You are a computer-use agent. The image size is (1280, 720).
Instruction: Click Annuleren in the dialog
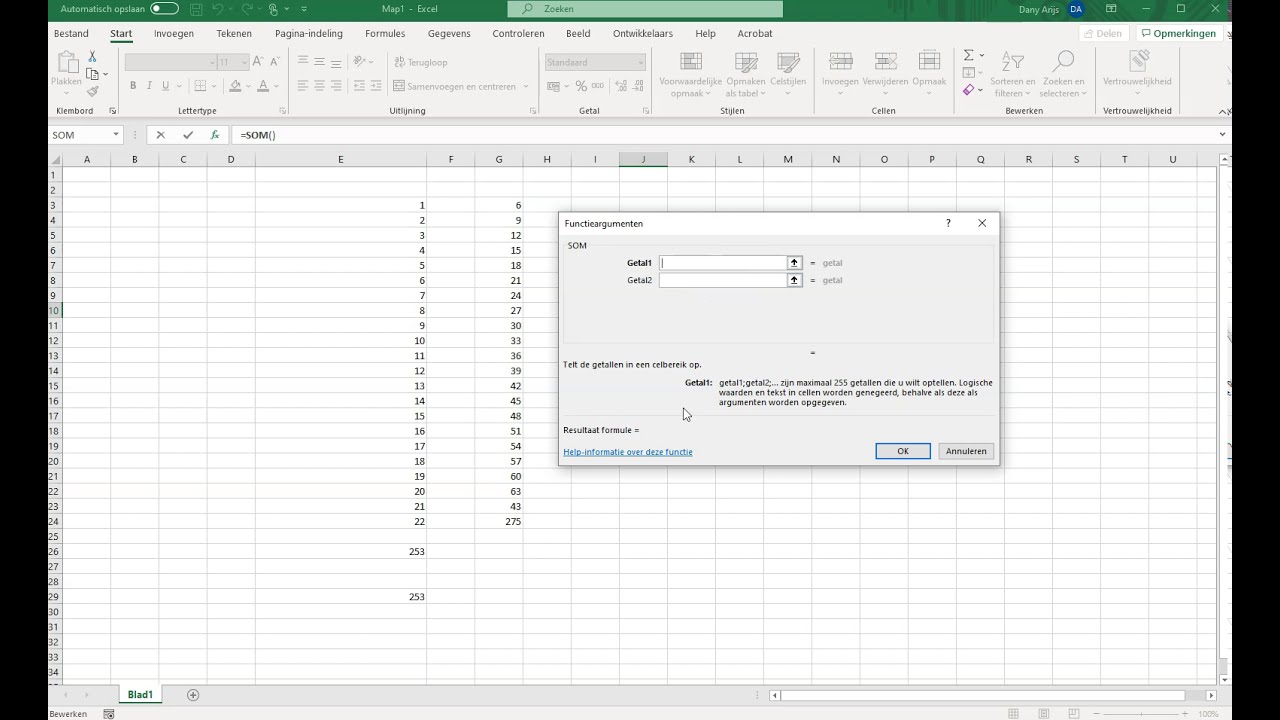pos(966,451)
